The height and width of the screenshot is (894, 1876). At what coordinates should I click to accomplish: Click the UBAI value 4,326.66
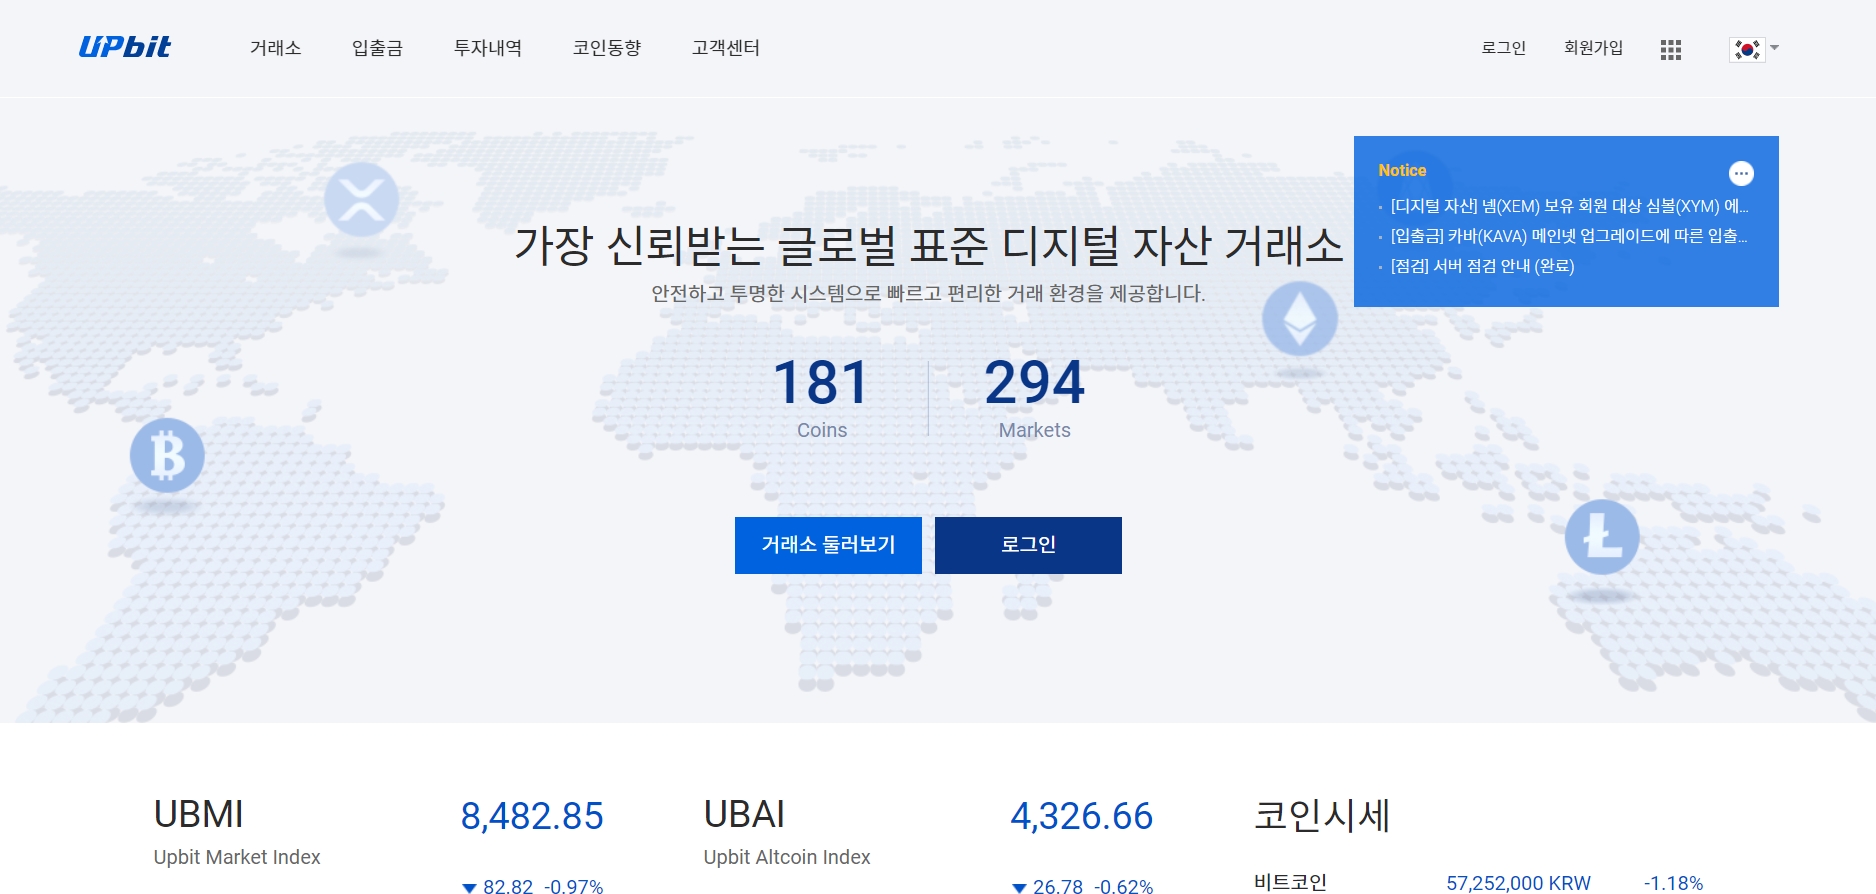pos(1082,817)
